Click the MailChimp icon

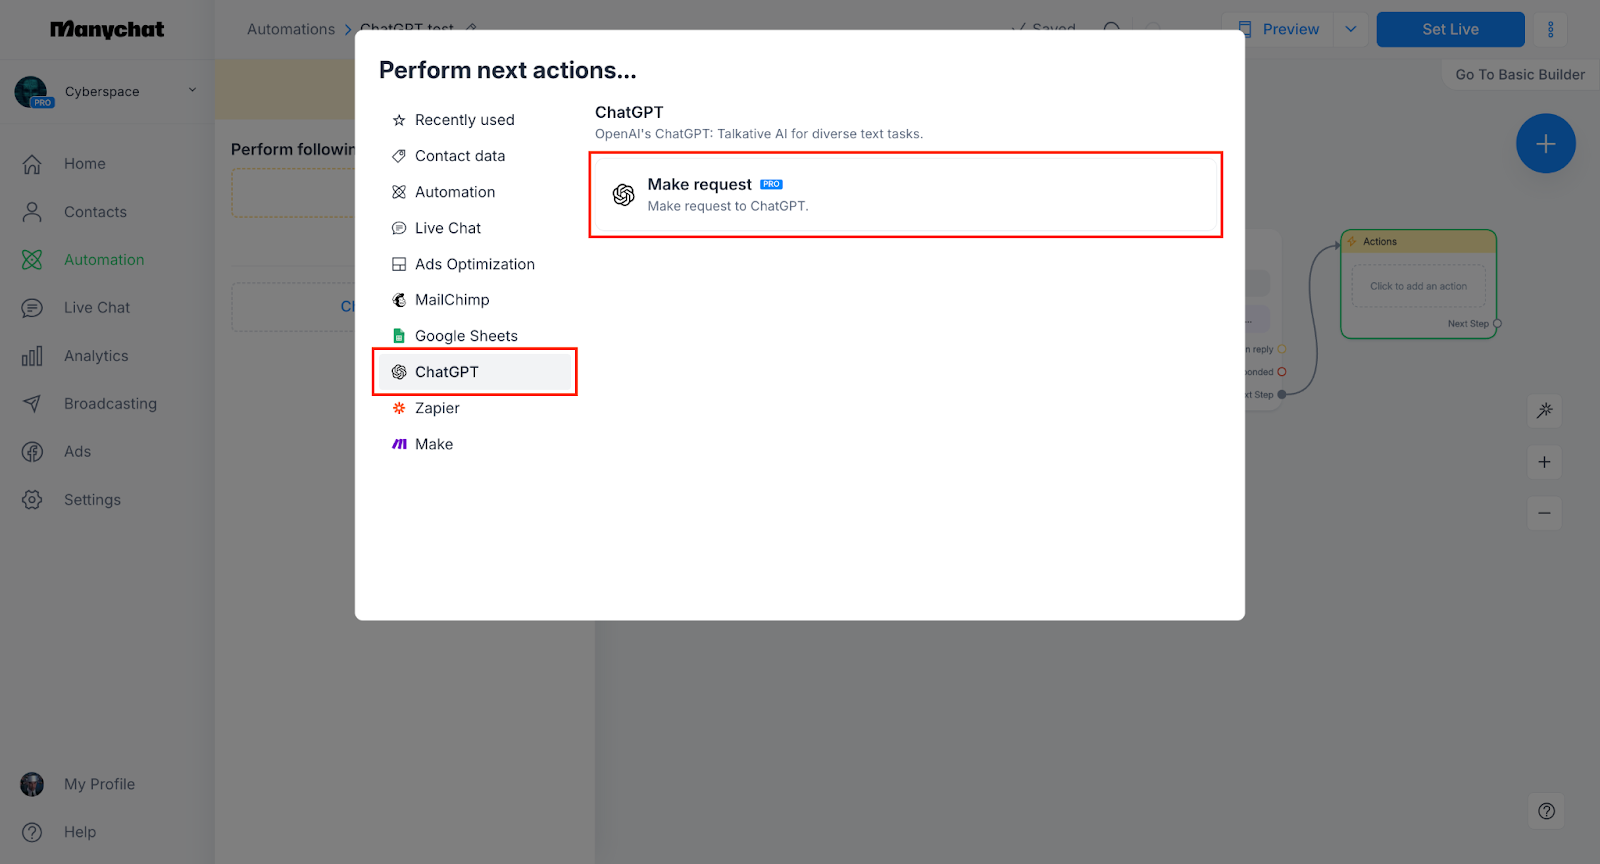pos(399,300)
